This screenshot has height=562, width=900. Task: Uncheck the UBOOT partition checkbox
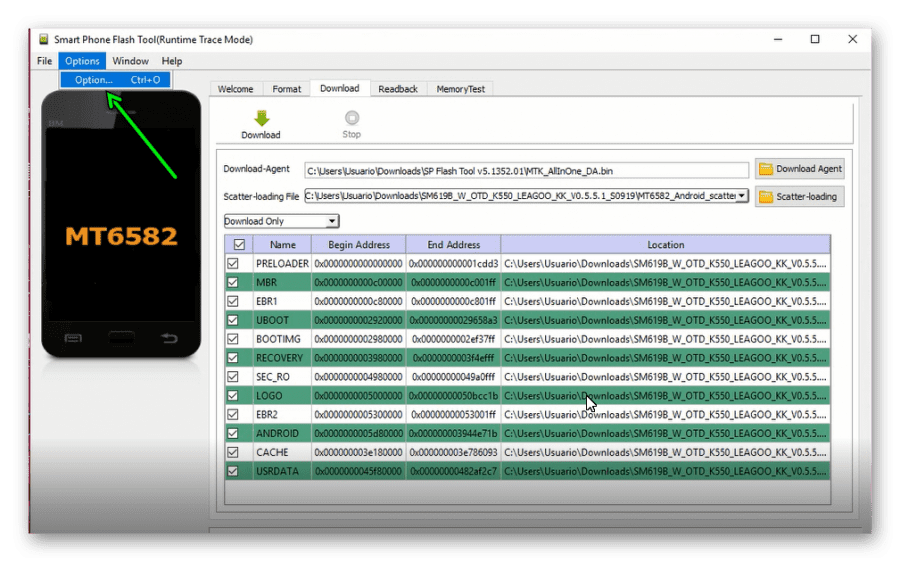tap(232, 320)
